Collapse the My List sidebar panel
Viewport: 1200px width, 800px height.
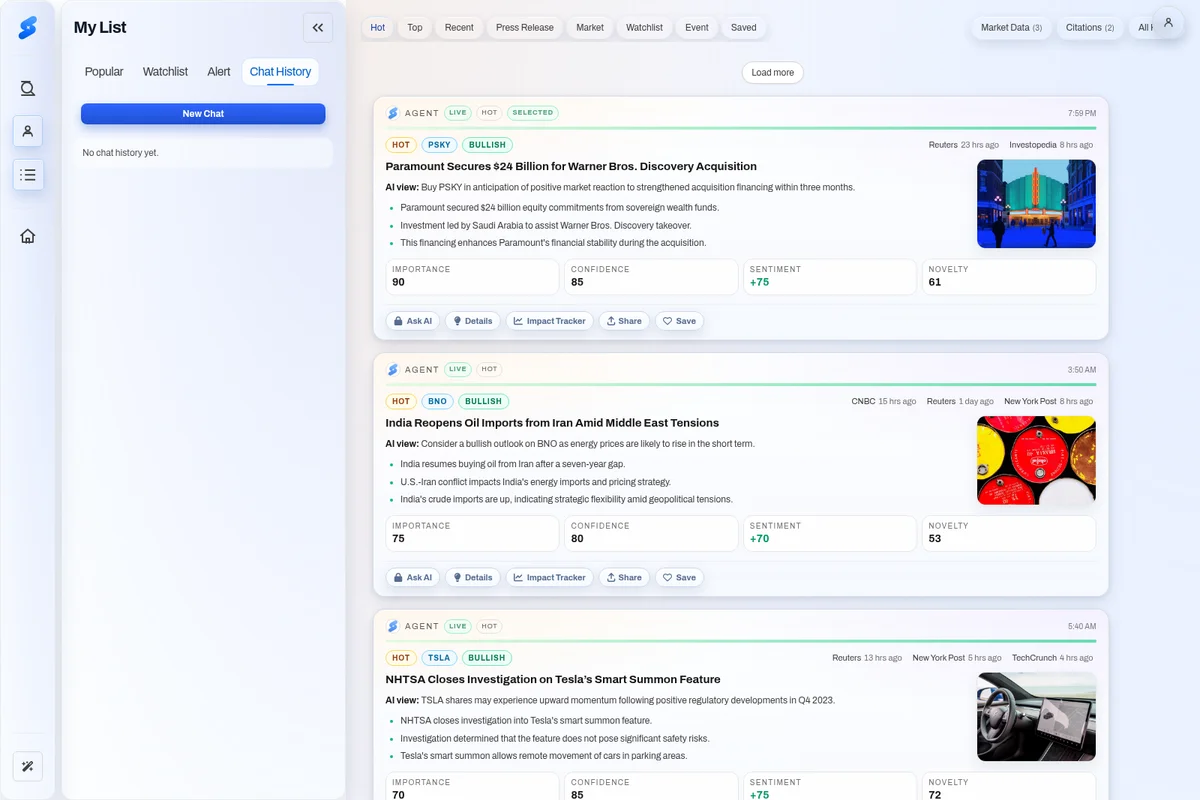click(318, 27)
